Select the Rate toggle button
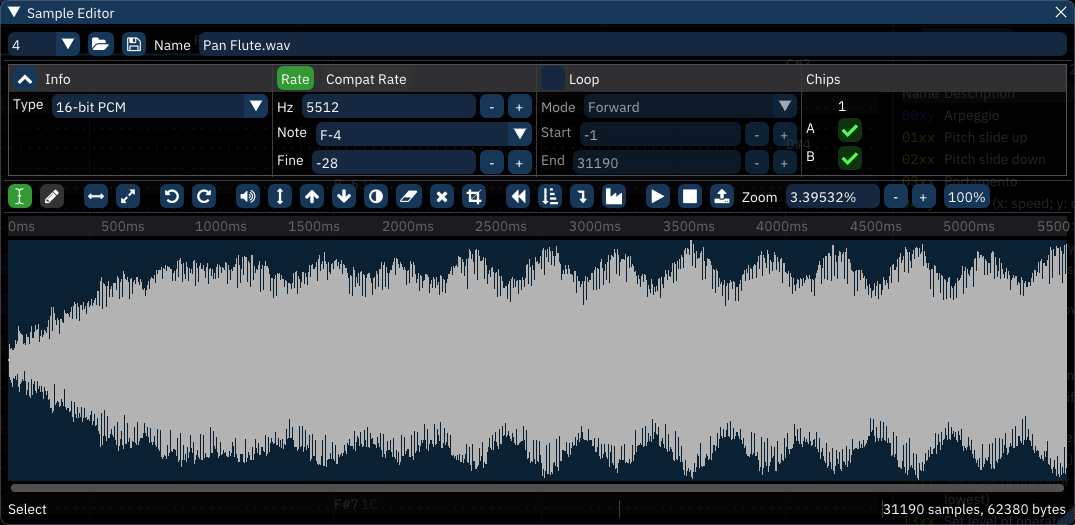Screen dimensions: 1075x525 295,80
